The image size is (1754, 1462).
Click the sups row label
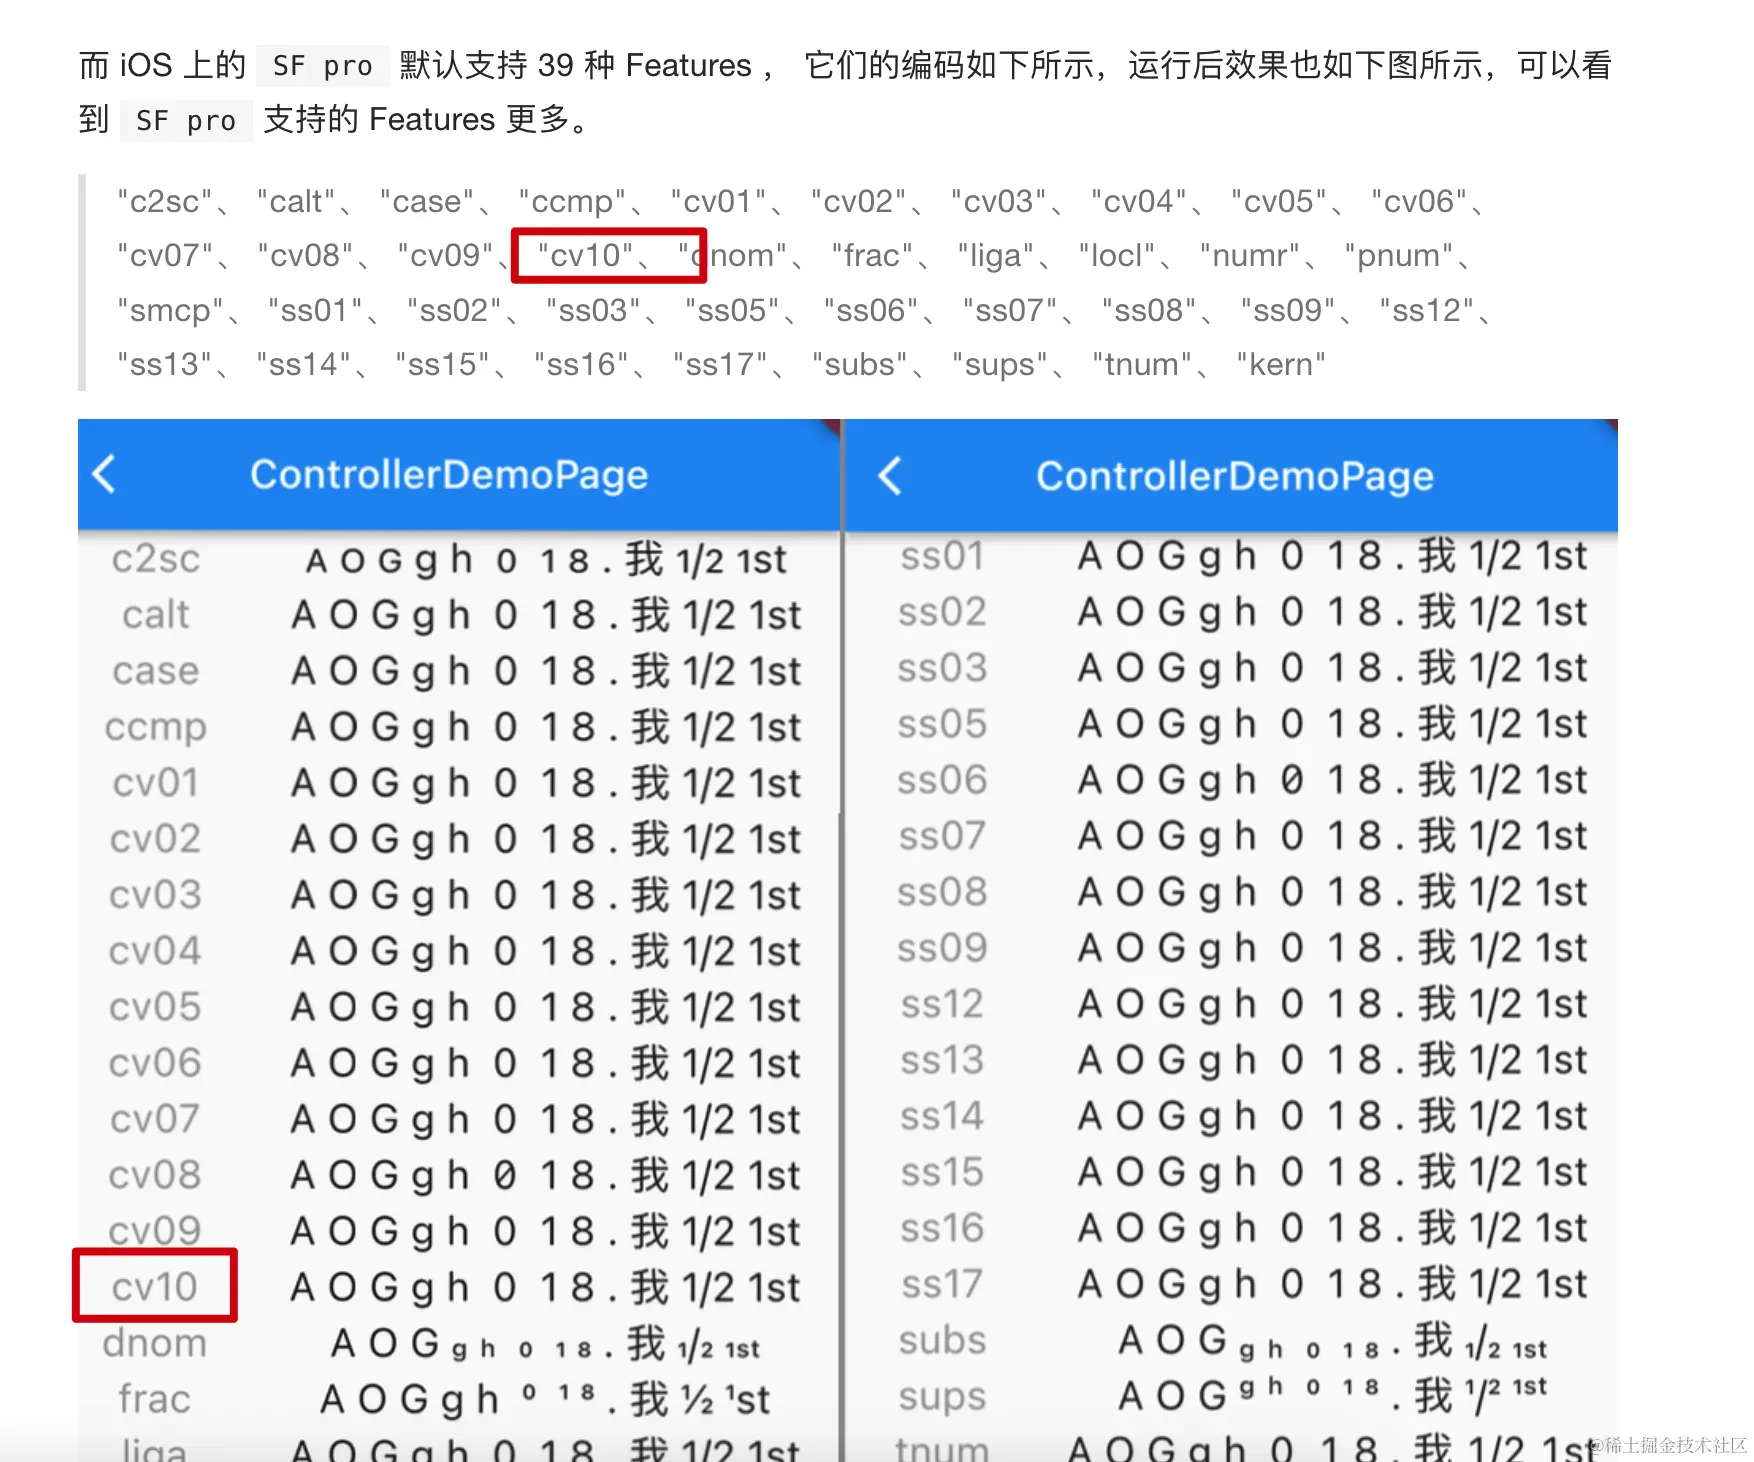click(x=942, y=1397)
